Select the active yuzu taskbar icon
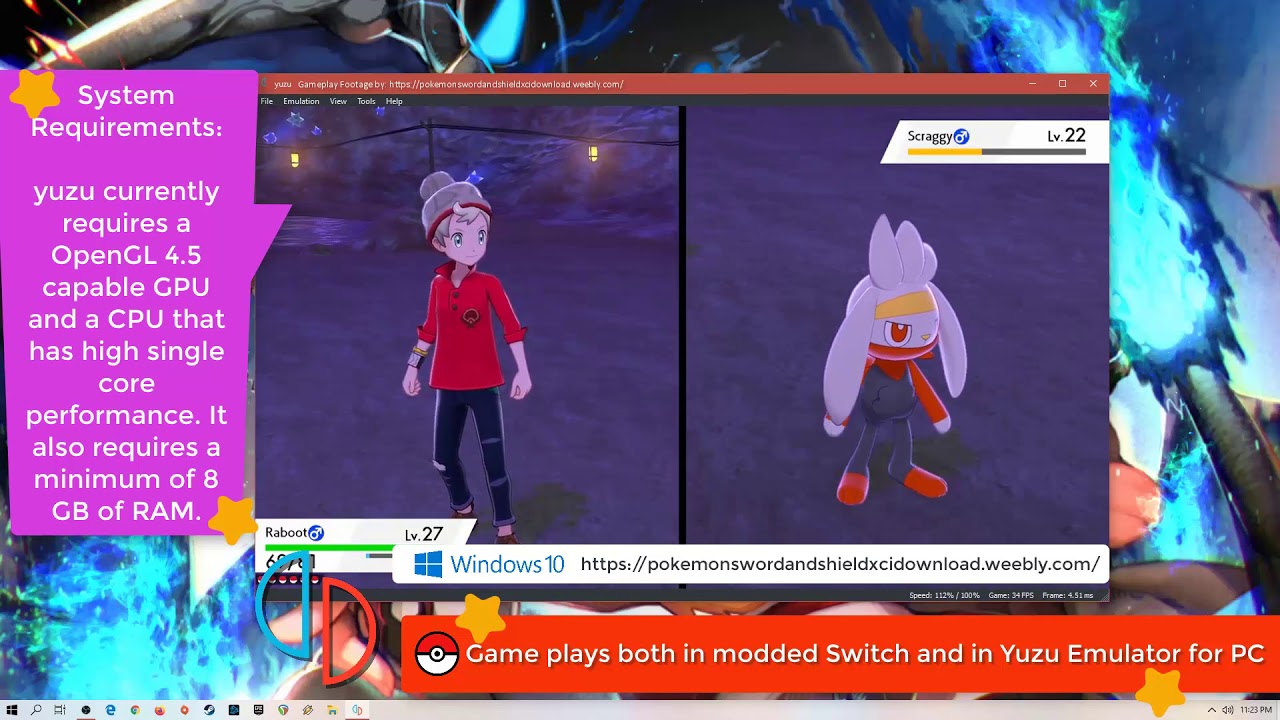Viewport: 1280px width, 720px height. coord(357,710)
